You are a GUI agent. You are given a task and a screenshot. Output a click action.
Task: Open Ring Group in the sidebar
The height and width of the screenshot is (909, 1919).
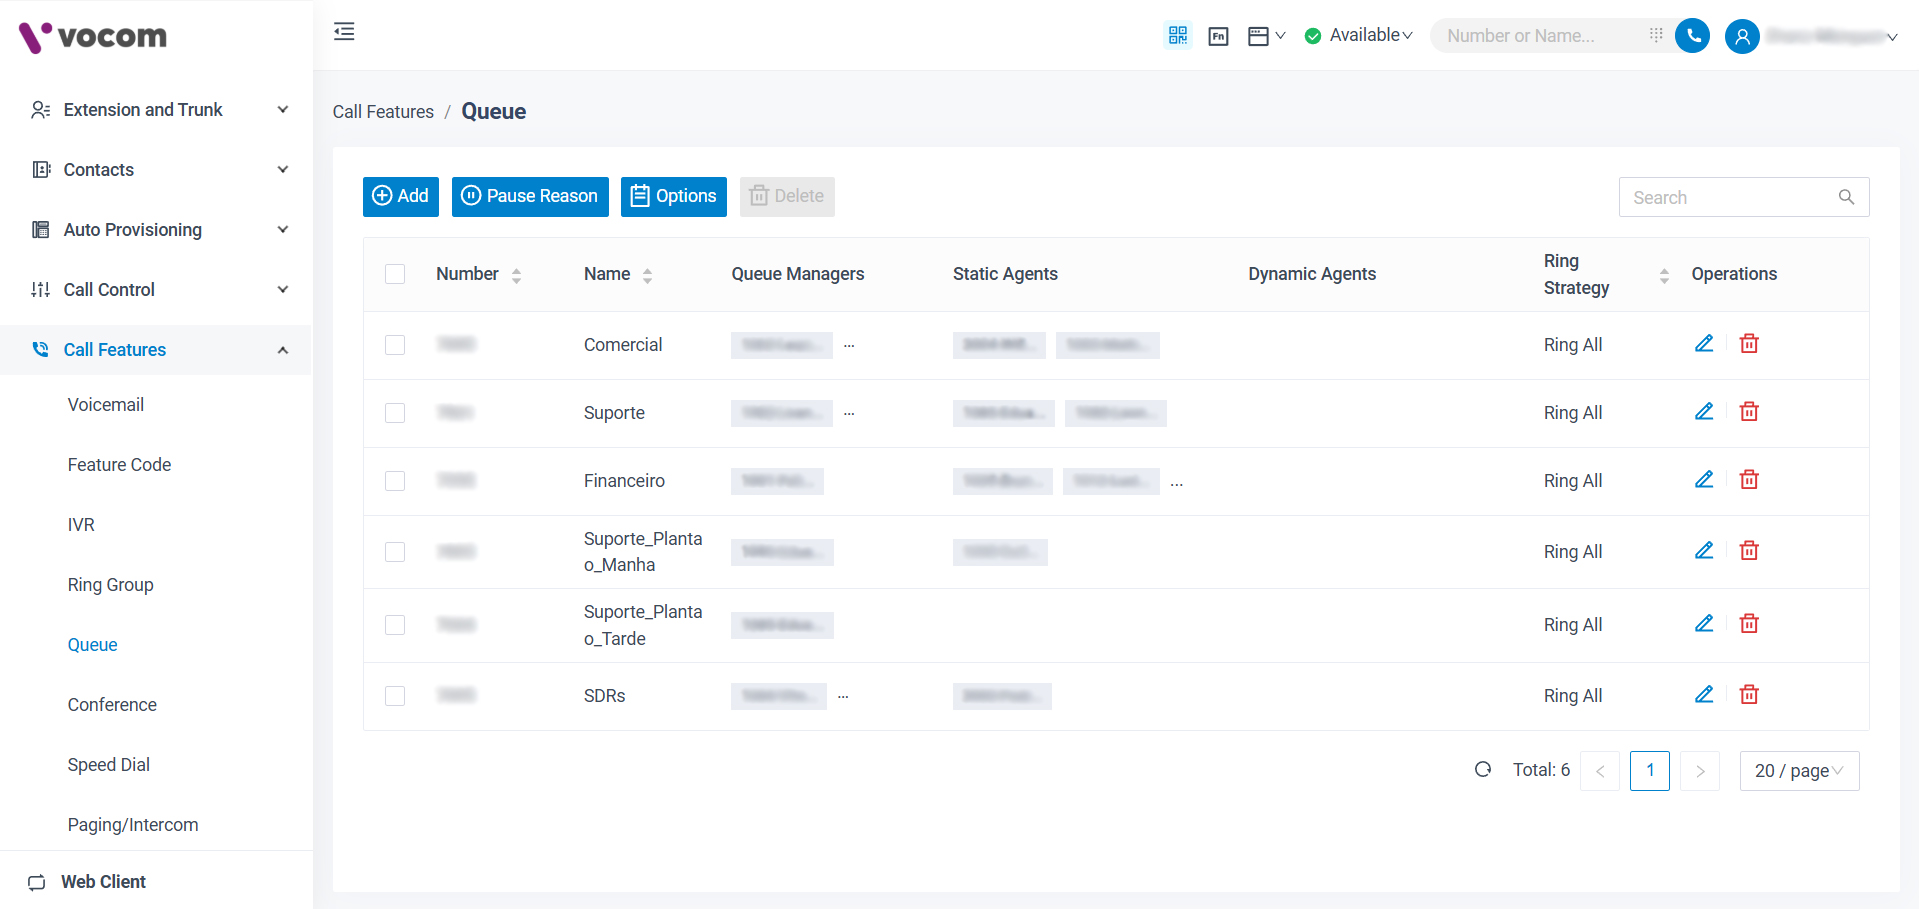(x=111, y=585)
